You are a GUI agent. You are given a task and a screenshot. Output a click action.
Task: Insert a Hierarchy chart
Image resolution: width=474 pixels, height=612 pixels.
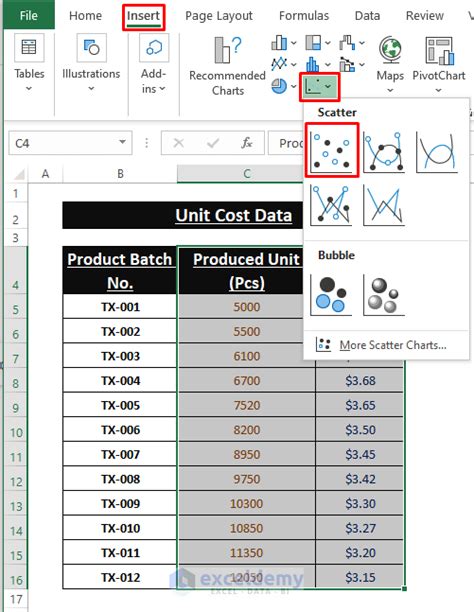[313, 43]
